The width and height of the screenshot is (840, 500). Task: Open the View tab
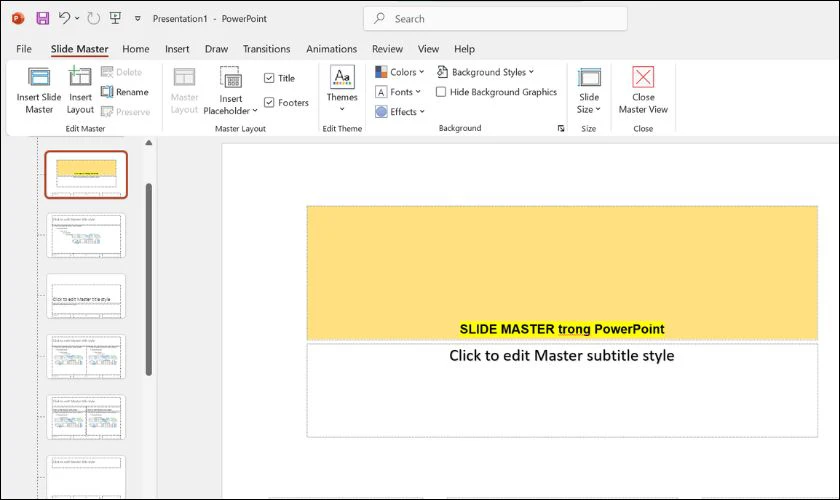pos(428,49)
